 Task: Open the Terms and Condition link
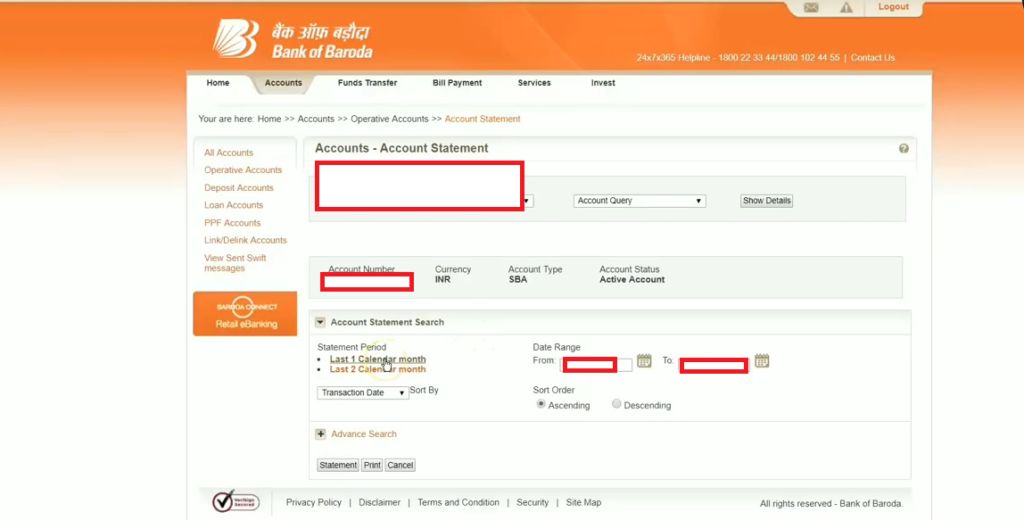coord(458,502)
